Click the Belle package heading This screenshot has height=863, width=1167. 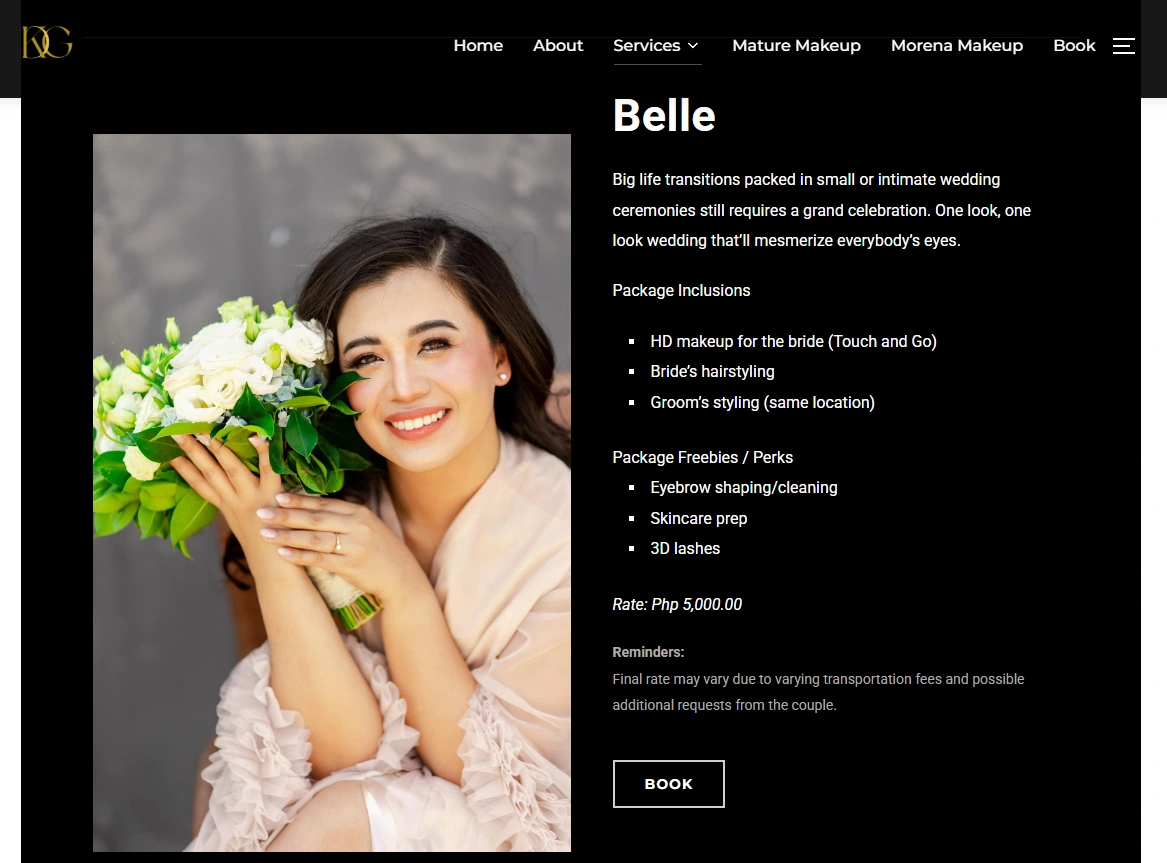coord(664,115)
